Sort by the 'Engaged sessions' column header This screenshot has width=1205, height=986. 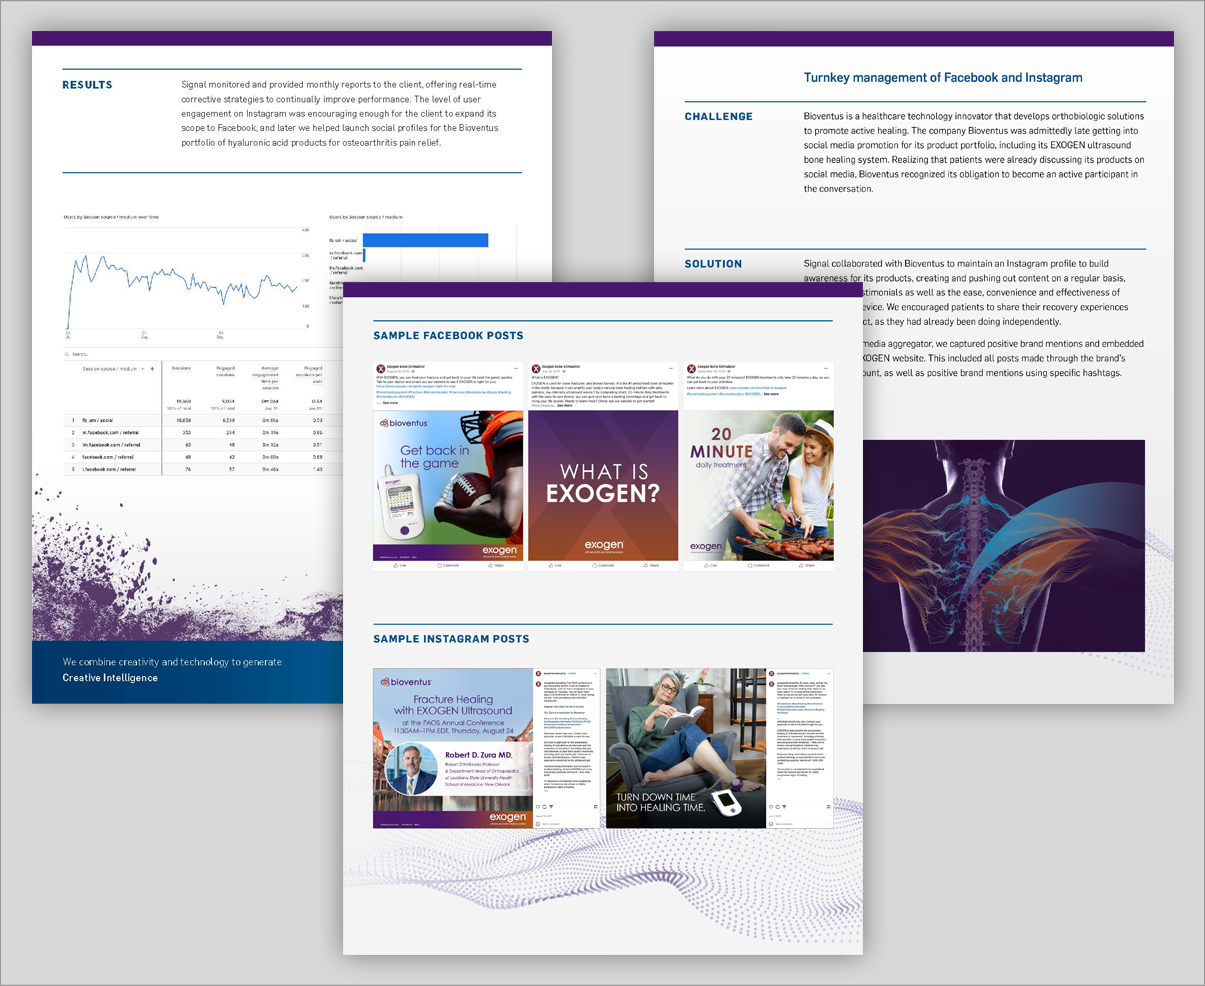pos(225,372)
